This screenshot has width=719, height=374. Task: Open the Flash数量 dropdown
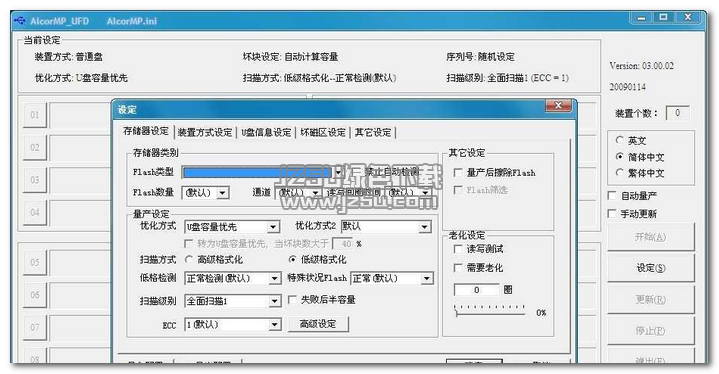point(222,192)
